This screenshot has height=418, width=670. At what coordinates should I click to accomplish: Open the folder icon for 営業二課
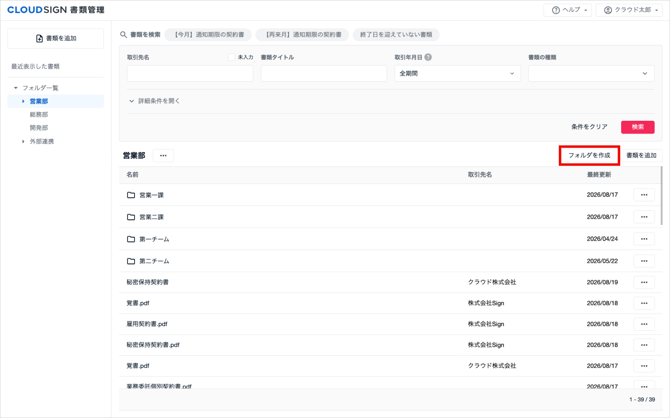131,217
